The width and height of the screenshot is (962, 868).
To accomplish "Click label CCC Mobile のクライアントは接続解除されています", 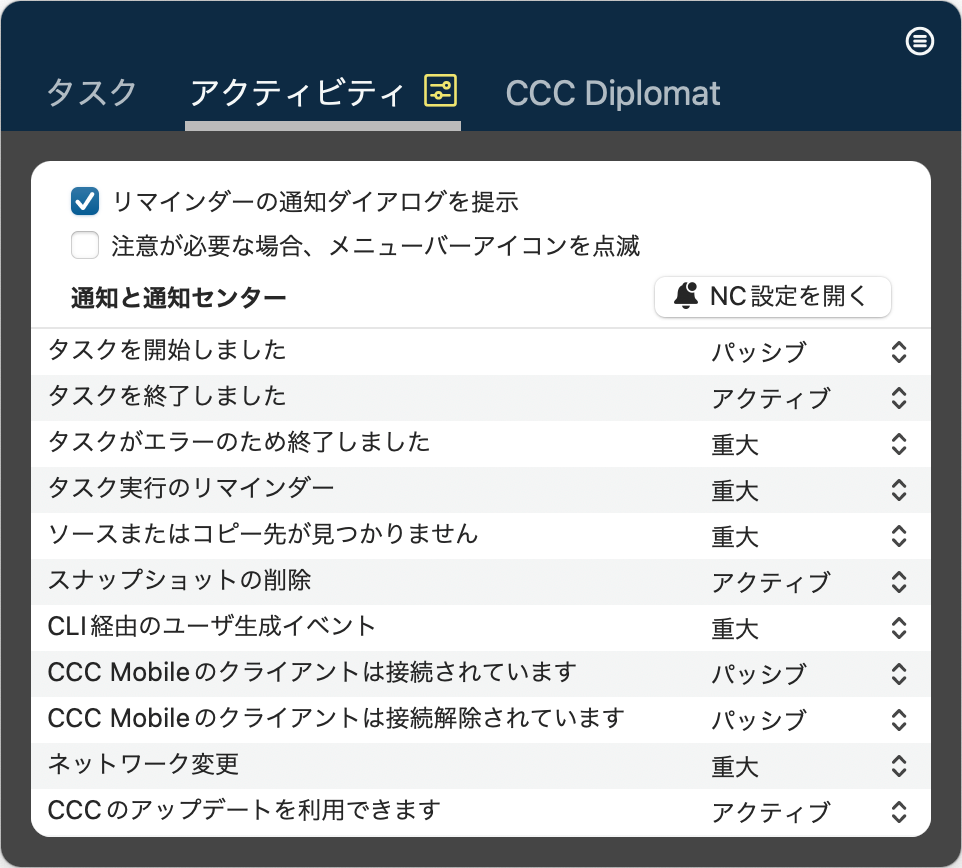I will [336, 718].
